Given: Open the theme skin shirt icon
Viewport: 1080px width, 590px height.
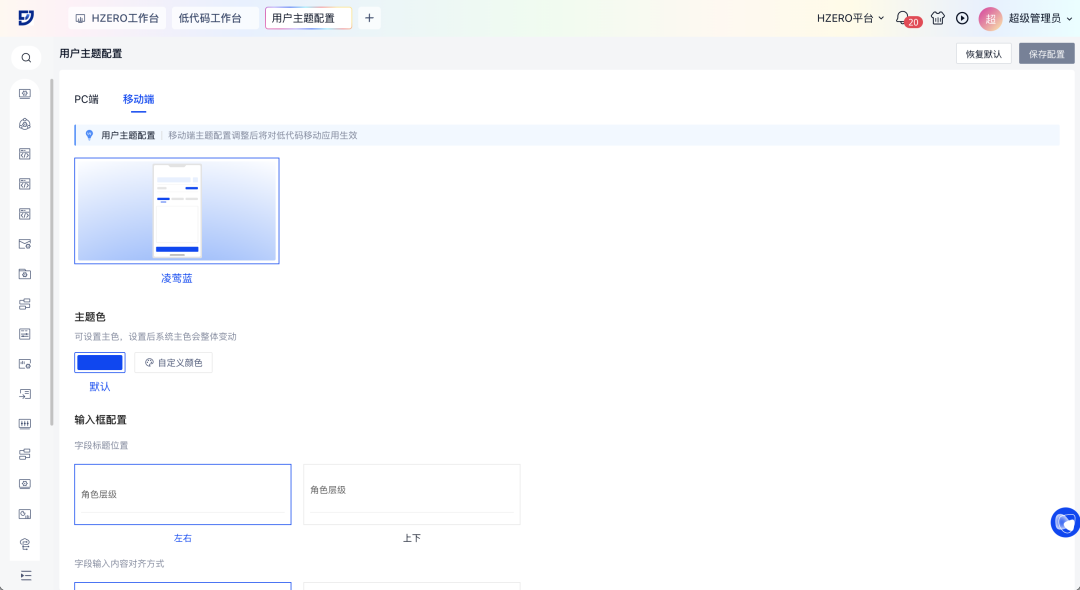Looking at the screenshot, I should click(x=937, y=18).
